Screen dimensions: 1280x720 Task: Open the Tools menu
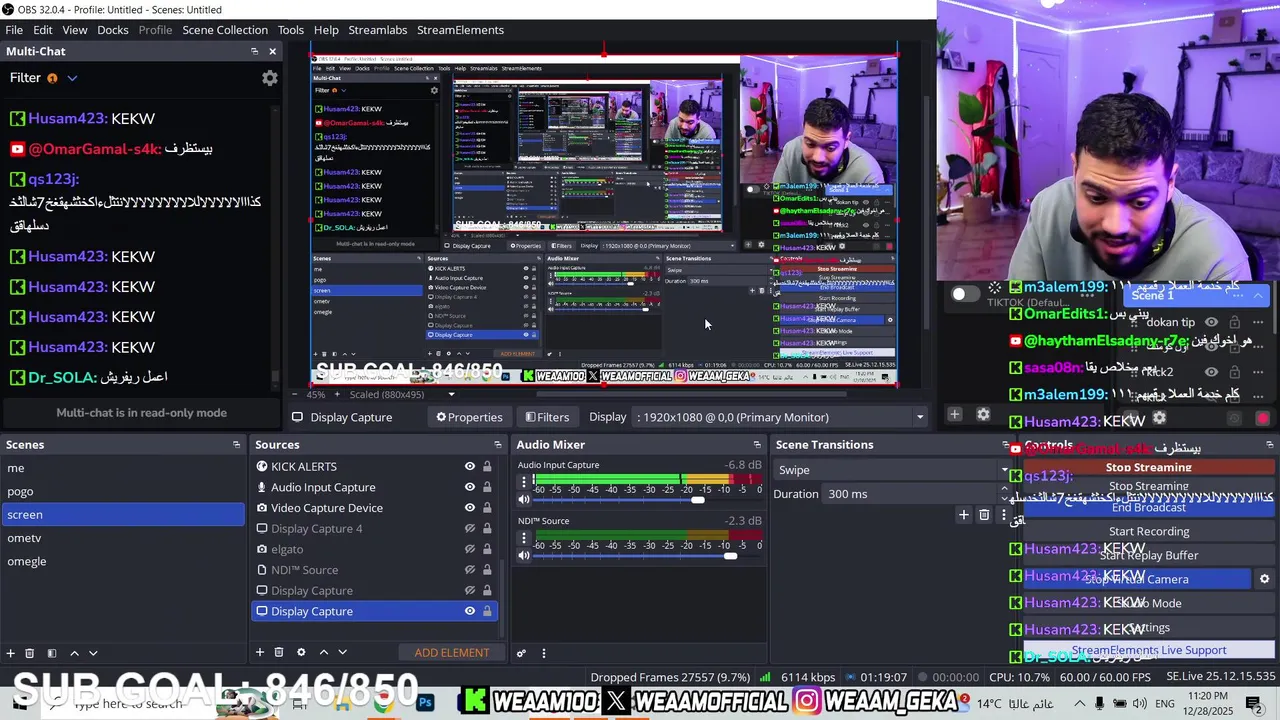291,30
